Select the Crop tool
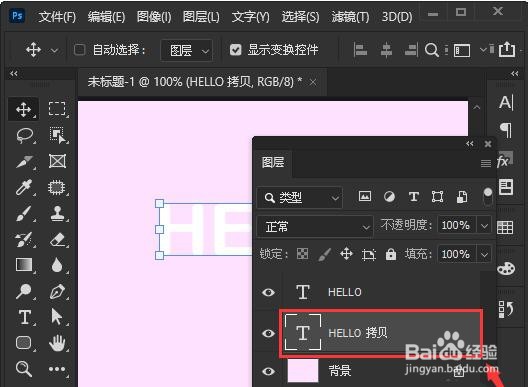The height and width of the screenshot is (387, 528). click(x=24, y=161)
